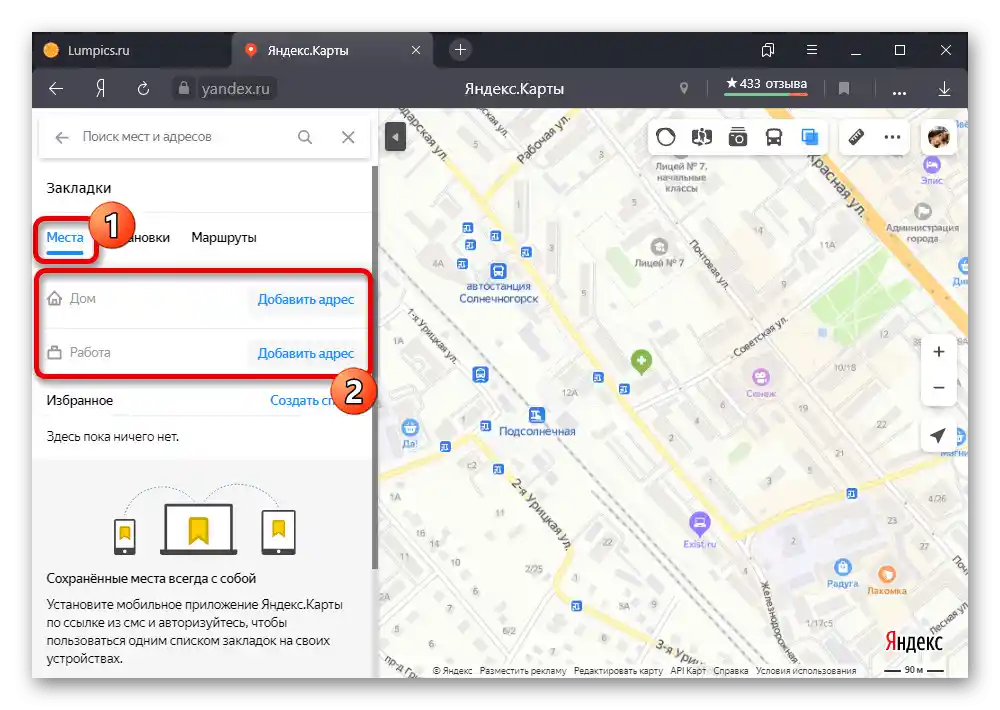The width and height of the screenshot is (1000, 710).
Task: Open Yandex home via Я icon
Action: (x=100, y=89)
